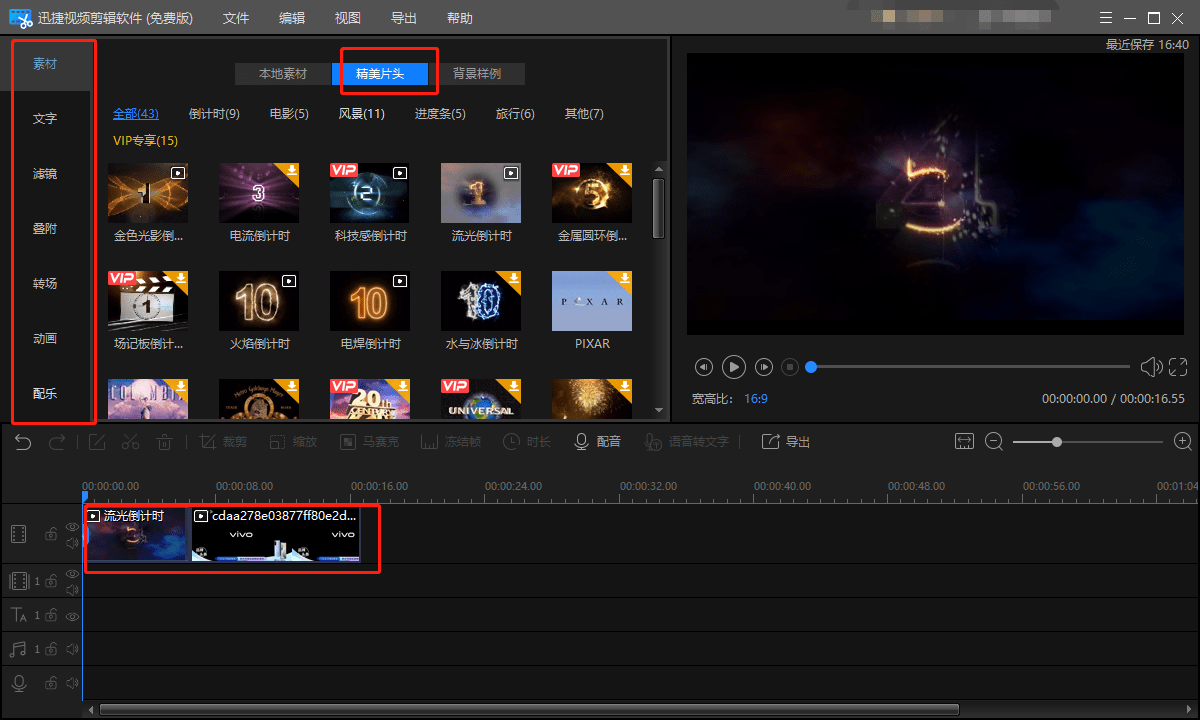Toggle fullscreen preview mode
This screenshot has height=720, width=1200.
click(x=1178, y=367)
